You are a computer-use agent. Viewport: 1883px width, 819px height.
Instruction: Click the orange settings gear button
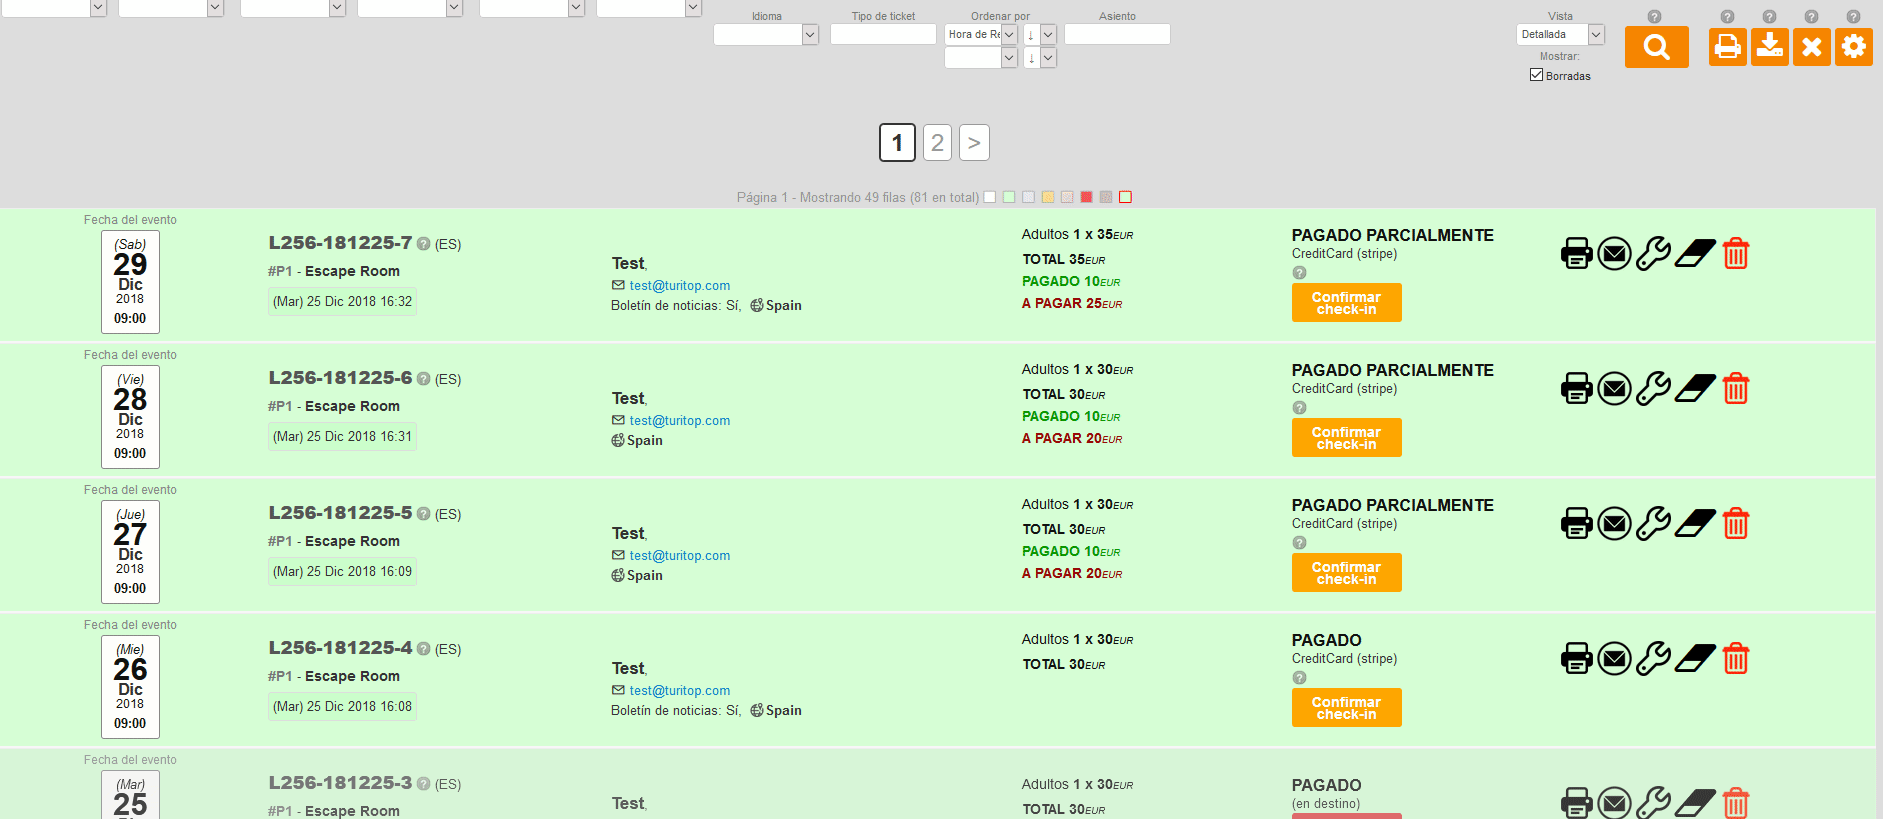[x=1853, y=47]
